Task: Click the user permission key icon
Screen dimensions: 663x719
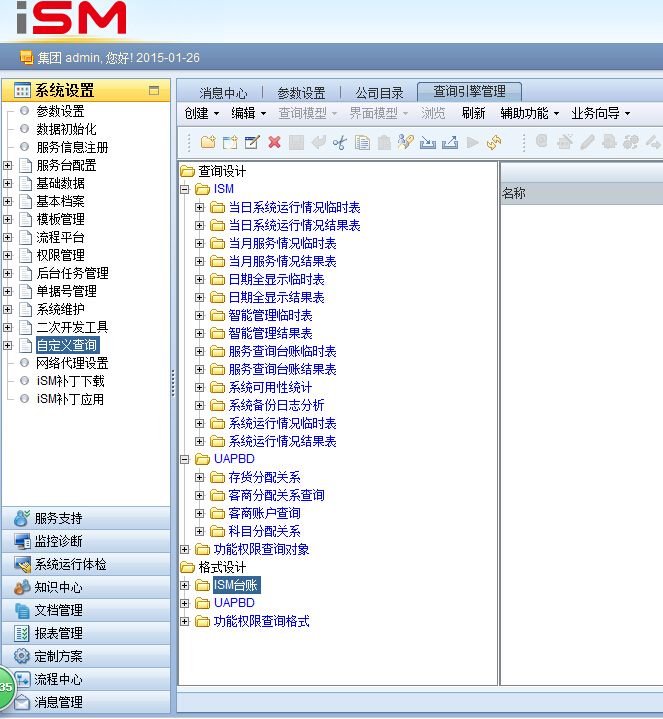Action: tap(406, 142)
